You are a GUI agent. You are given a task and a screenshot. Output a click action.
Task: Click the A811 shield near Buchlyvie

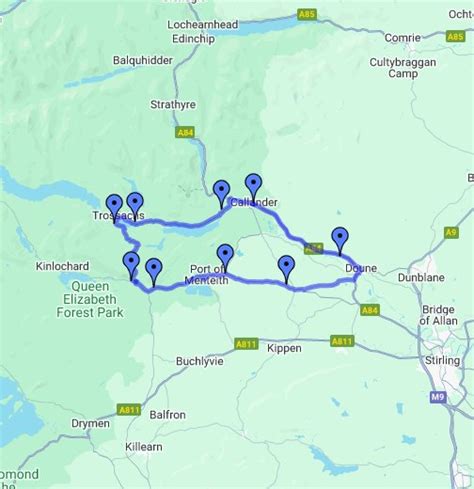pyautogui.click(x=246, y=344)
